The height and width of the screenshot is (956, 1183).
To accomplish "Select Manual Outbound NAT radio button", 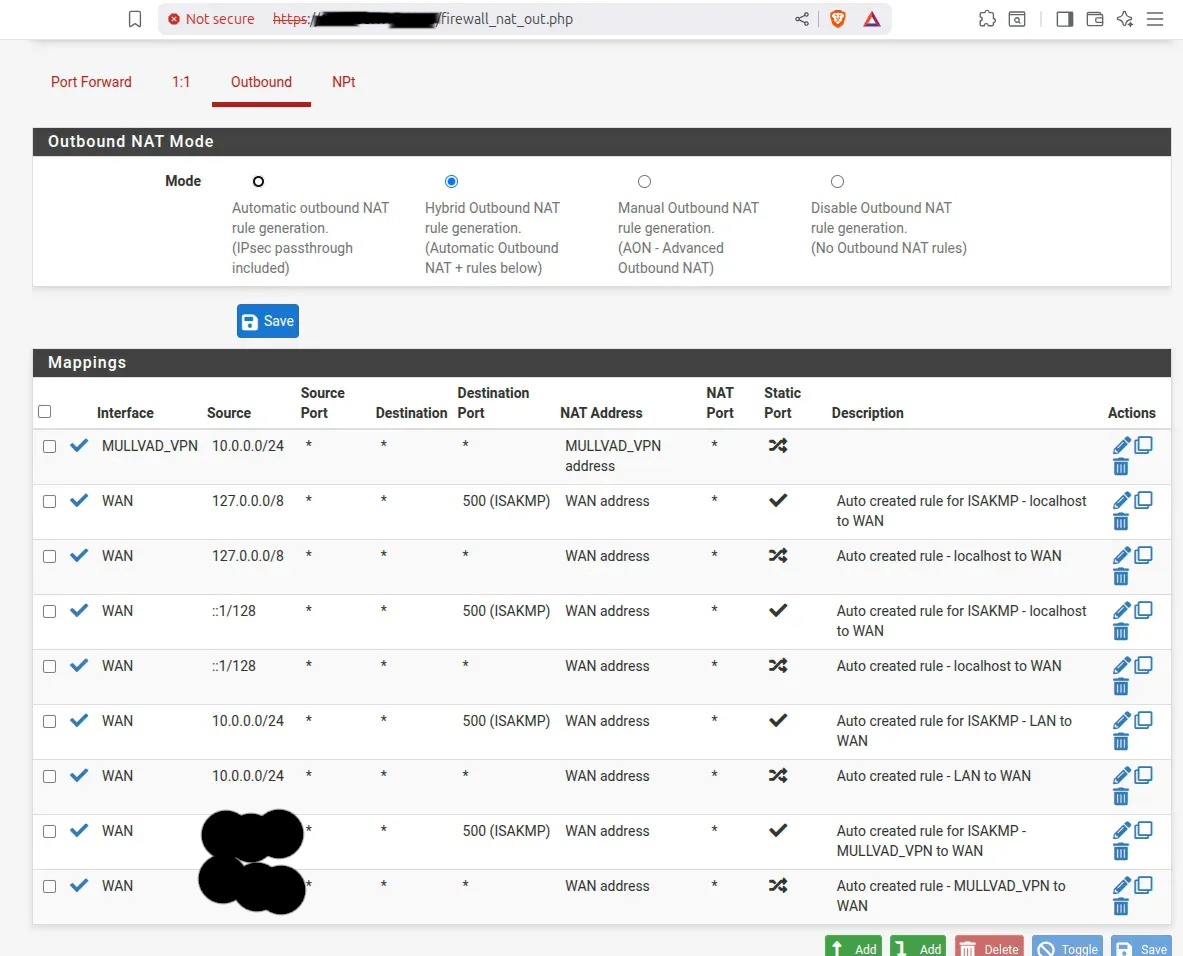I will [x=644, y=182].
